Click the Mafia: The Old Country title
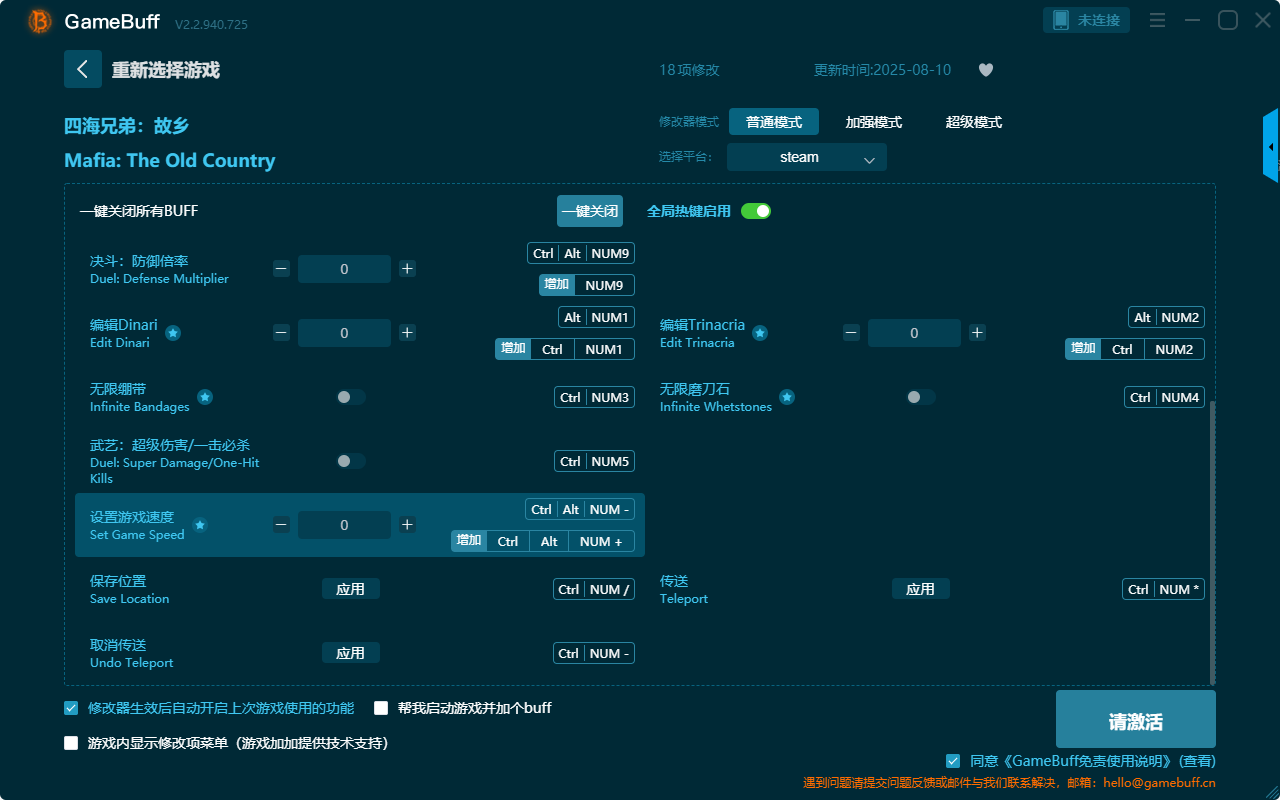This screenshot has height=800, width=1280. (x=170, y=160)
